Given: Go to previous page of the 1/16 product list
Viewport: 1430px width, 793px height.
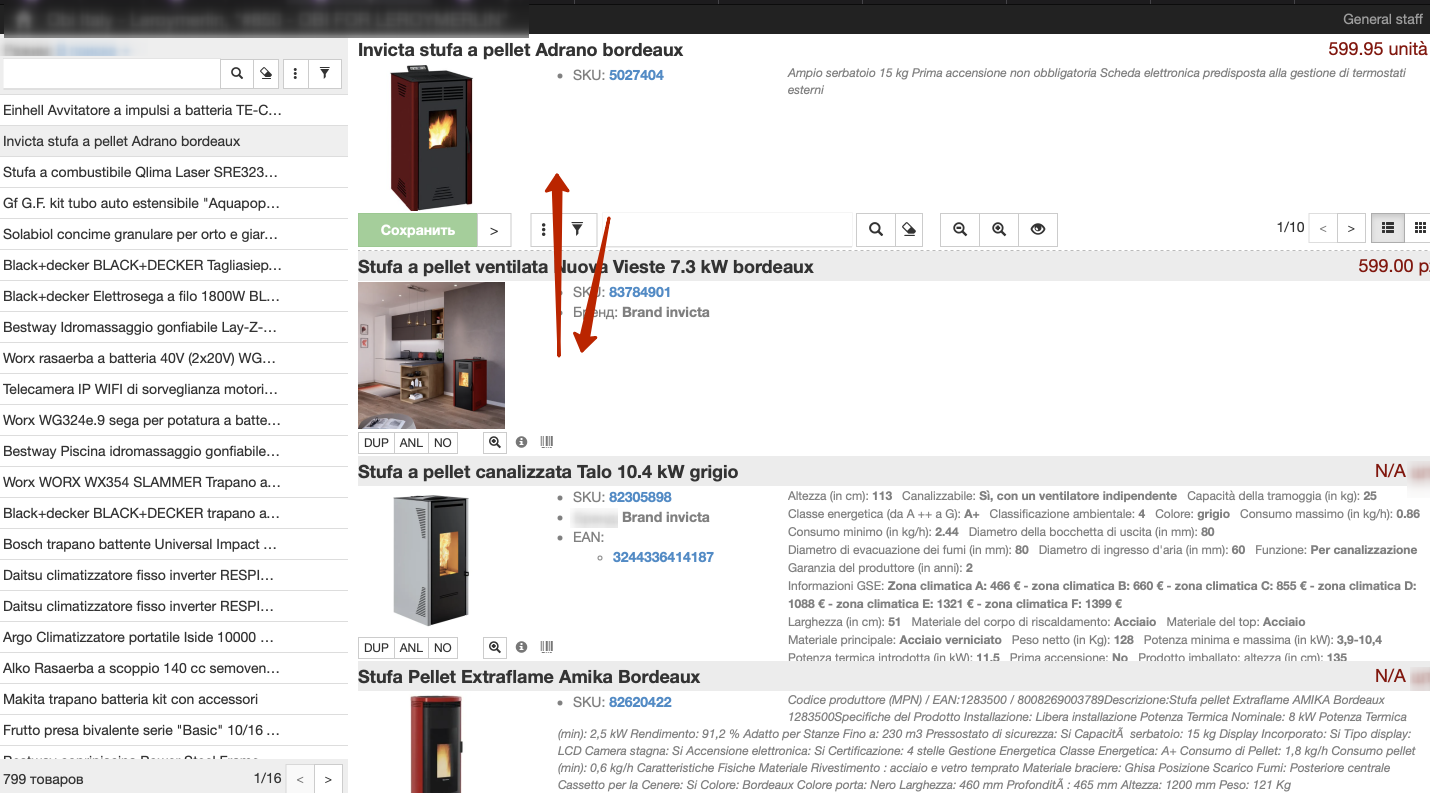Looking at the screenshot, I should (x=300, y=779).
